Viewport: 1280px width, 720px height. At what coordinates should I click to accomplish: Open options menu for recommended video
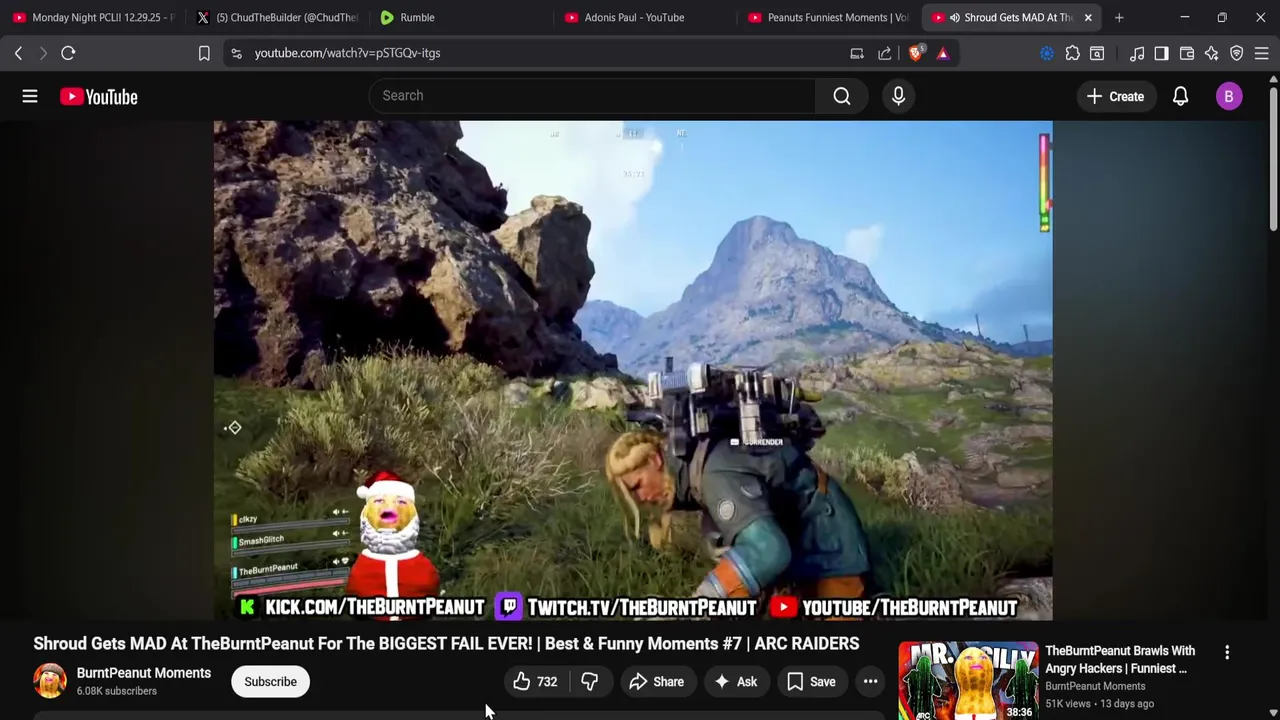pyautogui.click(x=1227, y=652)
